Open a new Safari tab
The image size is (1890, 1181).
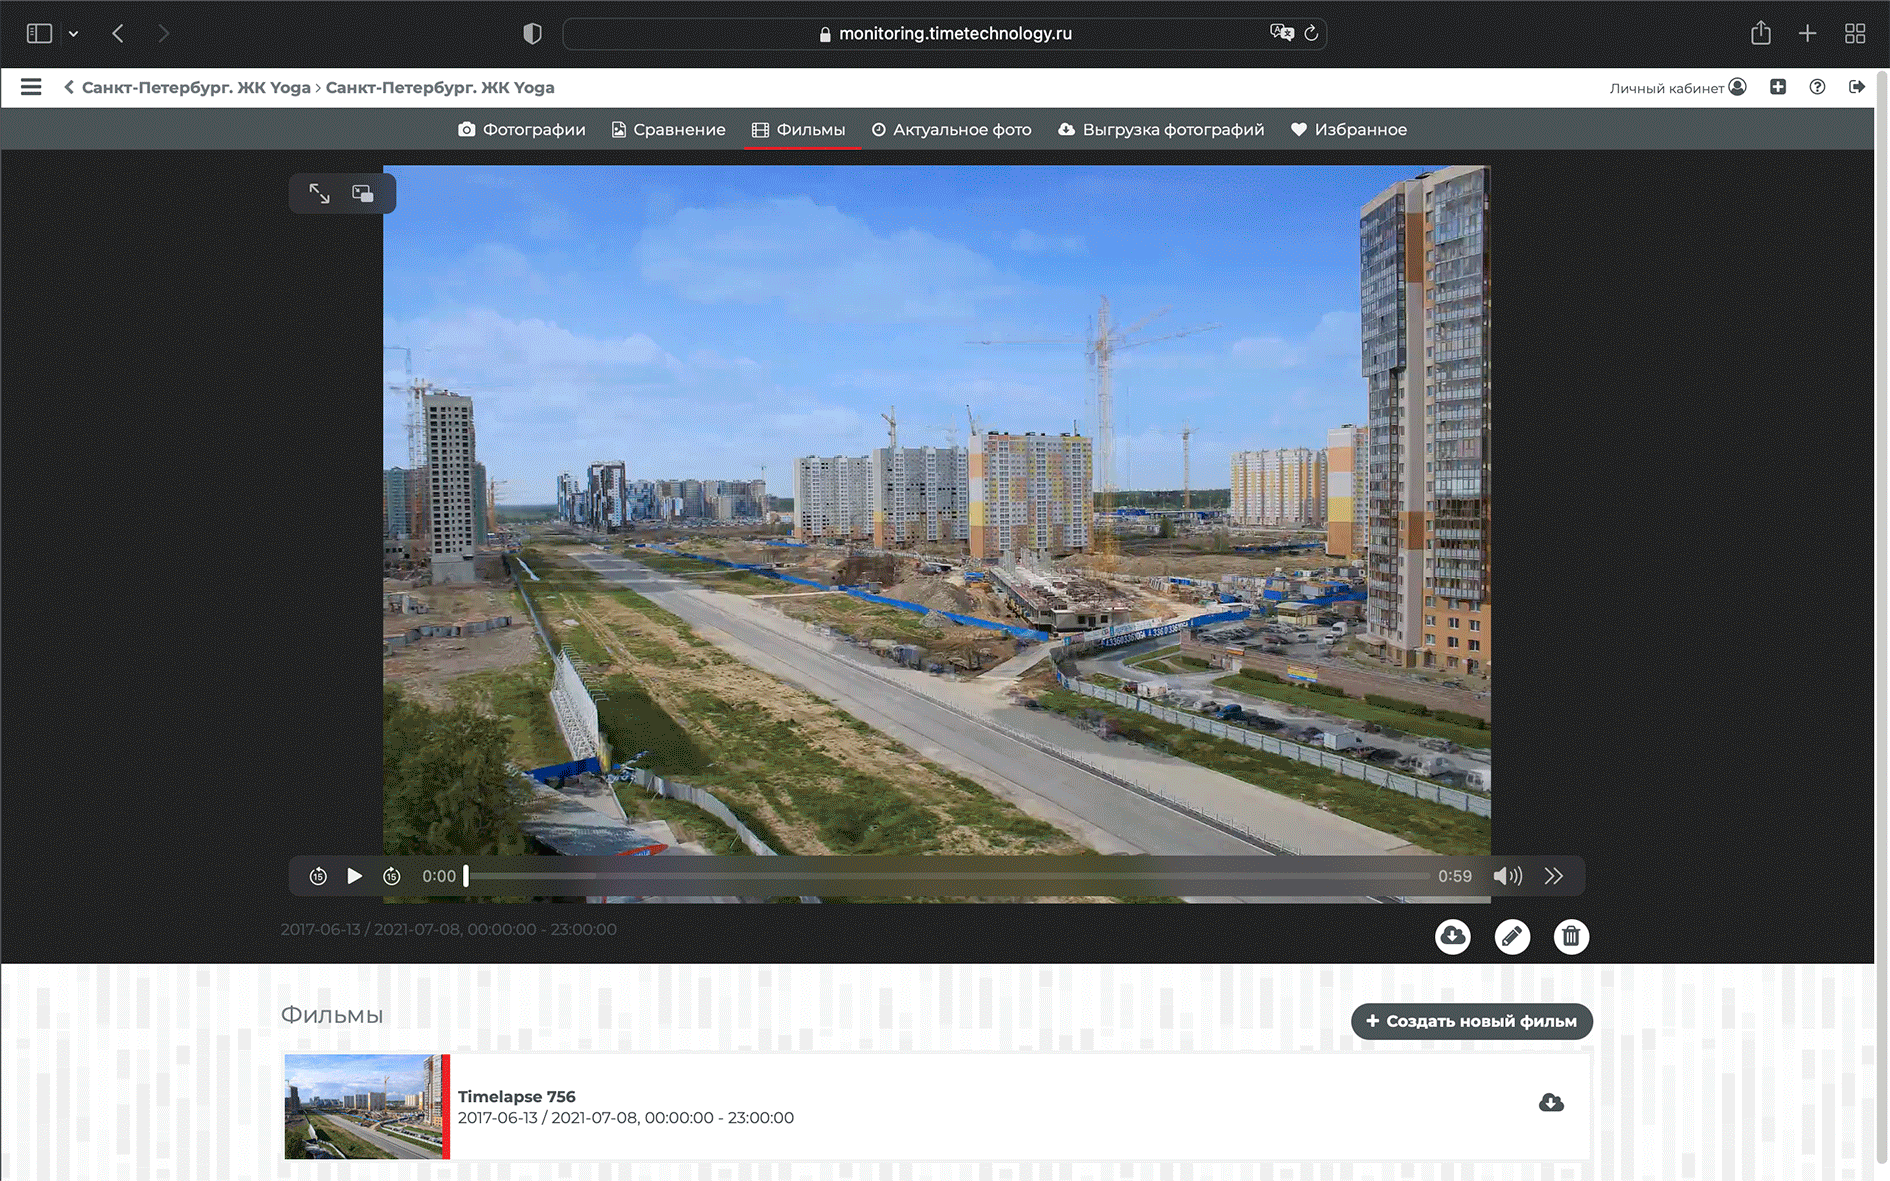(1807, 33)
